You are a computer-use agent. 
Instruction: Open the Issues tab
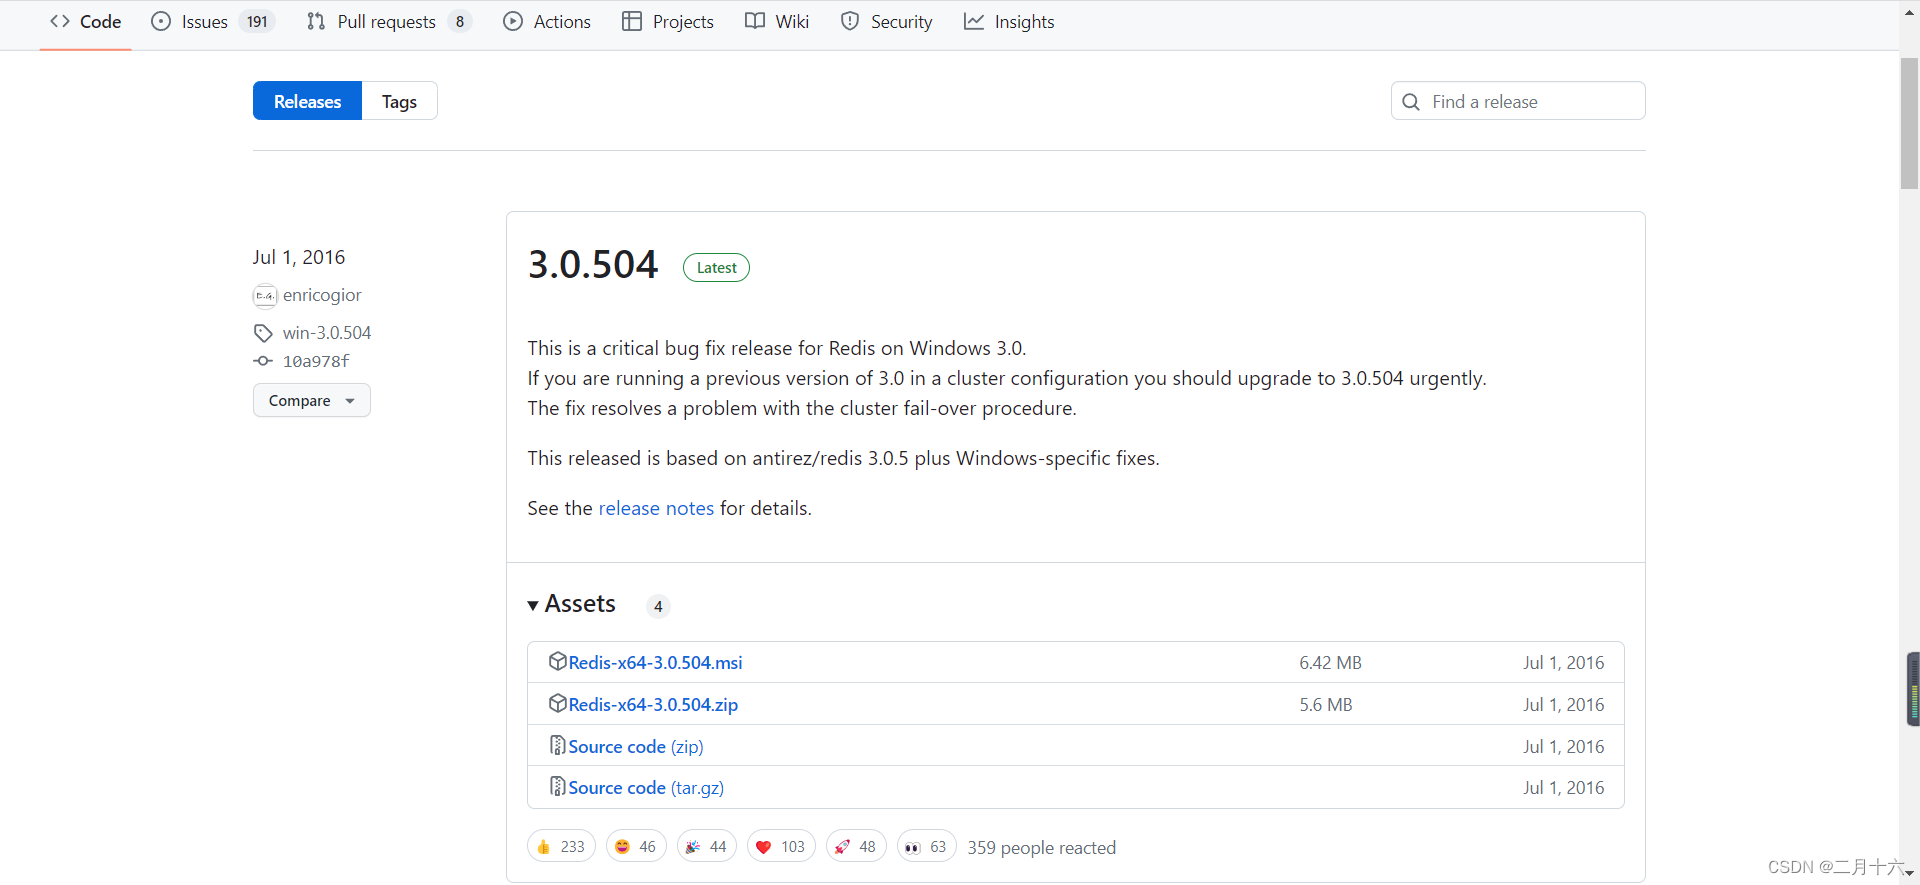point(212,22)
